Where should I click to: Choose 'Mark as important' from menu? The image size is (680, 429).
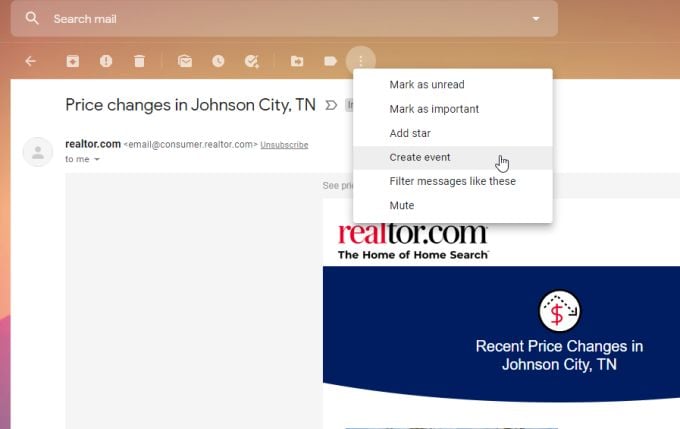[x=453, y=109]
